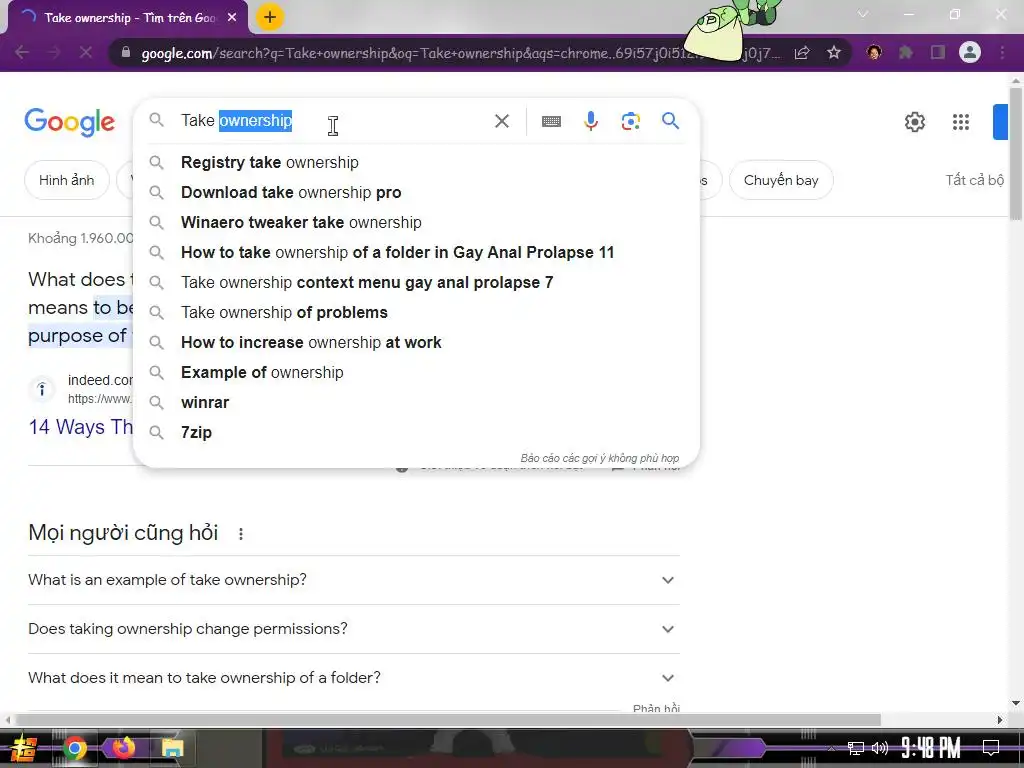Screen dimensions: 1024x768
Task: Open a new tab
Action: [270, 17]
